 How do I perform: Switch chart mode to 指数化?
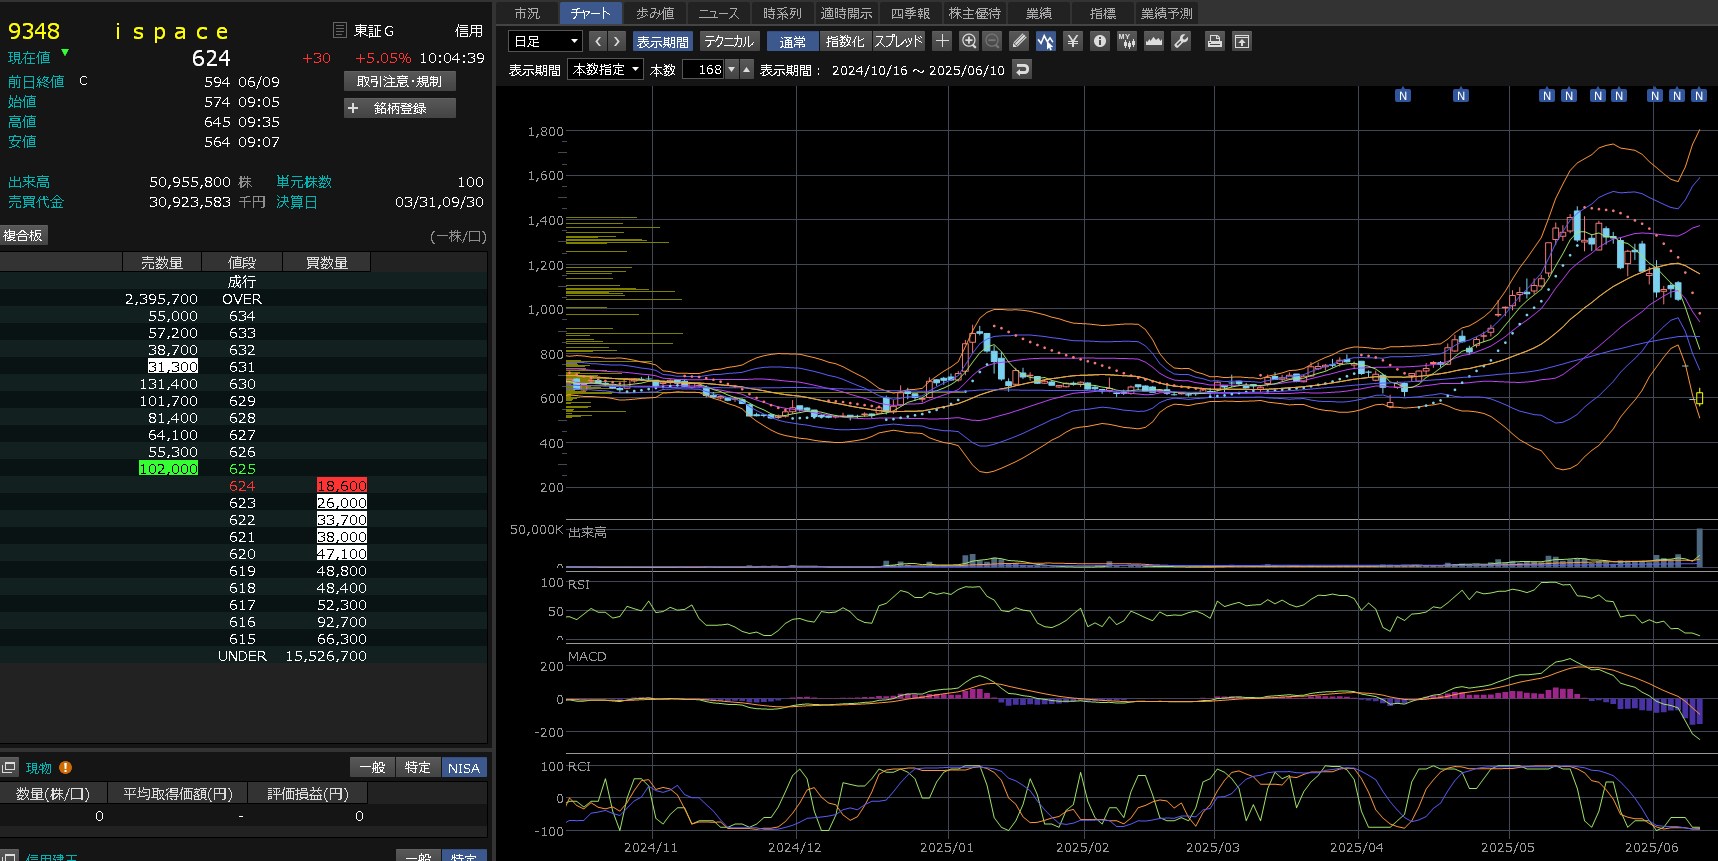845,41
